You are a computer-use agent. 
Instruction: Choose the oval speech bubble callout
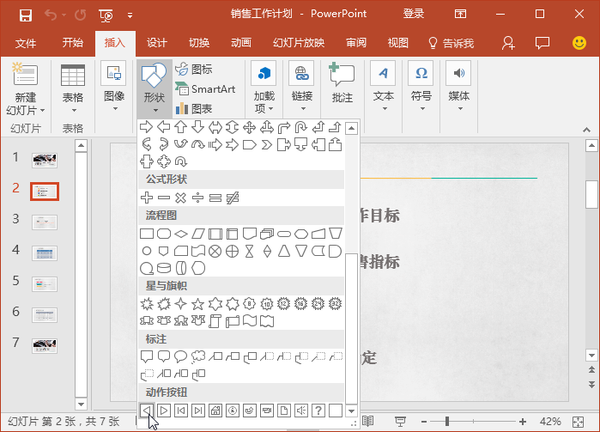[181, 356]
